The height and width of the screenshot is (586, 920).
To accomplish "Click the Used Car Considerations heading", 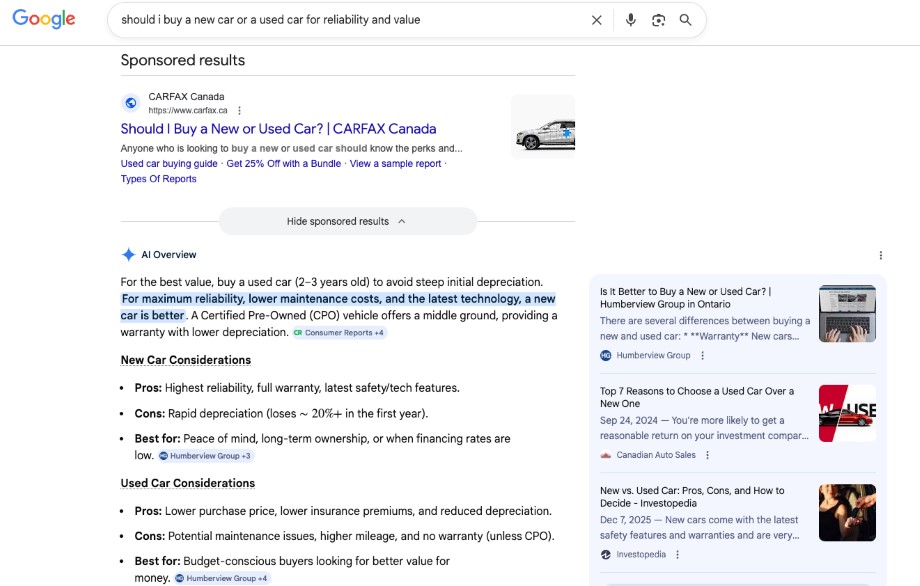I will coord(188,483).
